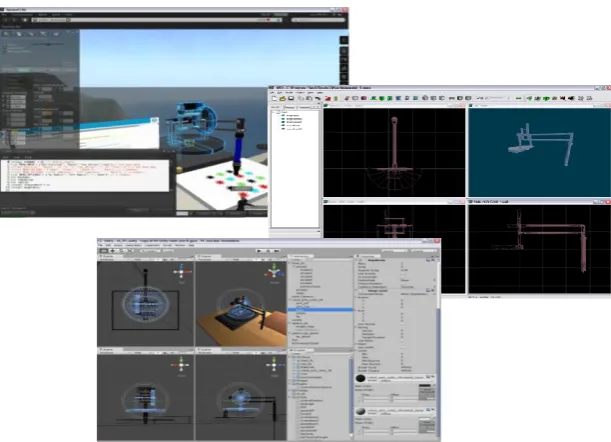Click the orientation gizmo in top-left Unity scene view
This screenshot has width=611, height=442.
tap(182, 272)
